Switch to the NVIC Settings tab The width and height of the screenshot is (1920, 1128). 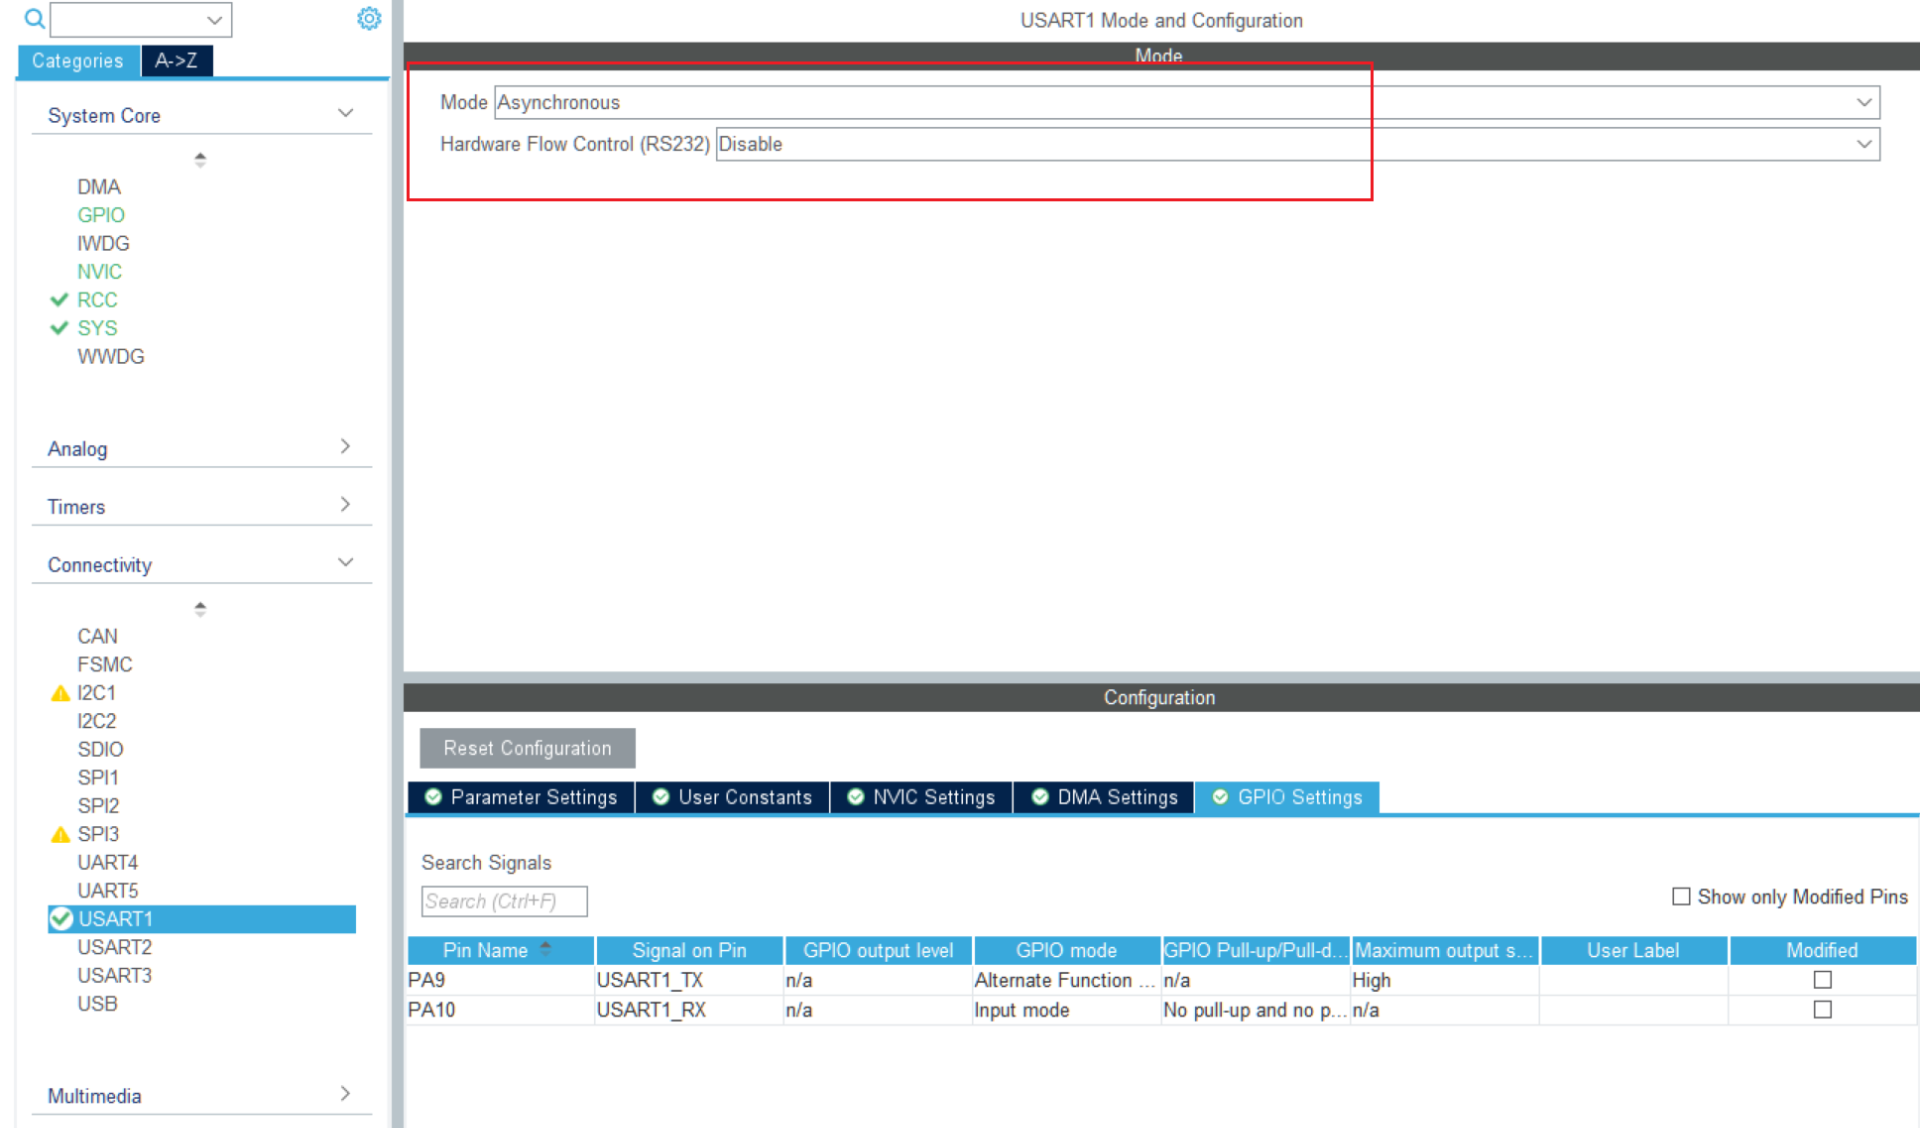click(x=921, y=797)
